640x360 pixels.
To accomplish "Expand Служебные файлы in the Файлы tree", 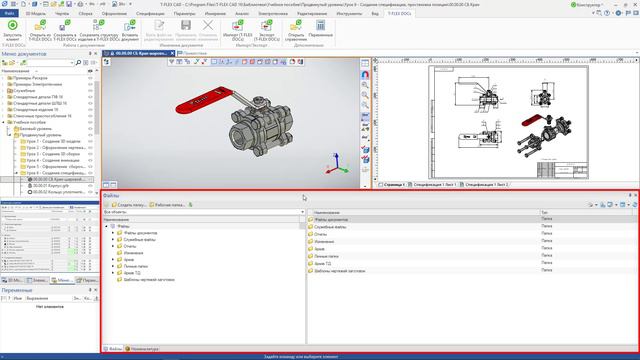I will [x=113, y=240].
